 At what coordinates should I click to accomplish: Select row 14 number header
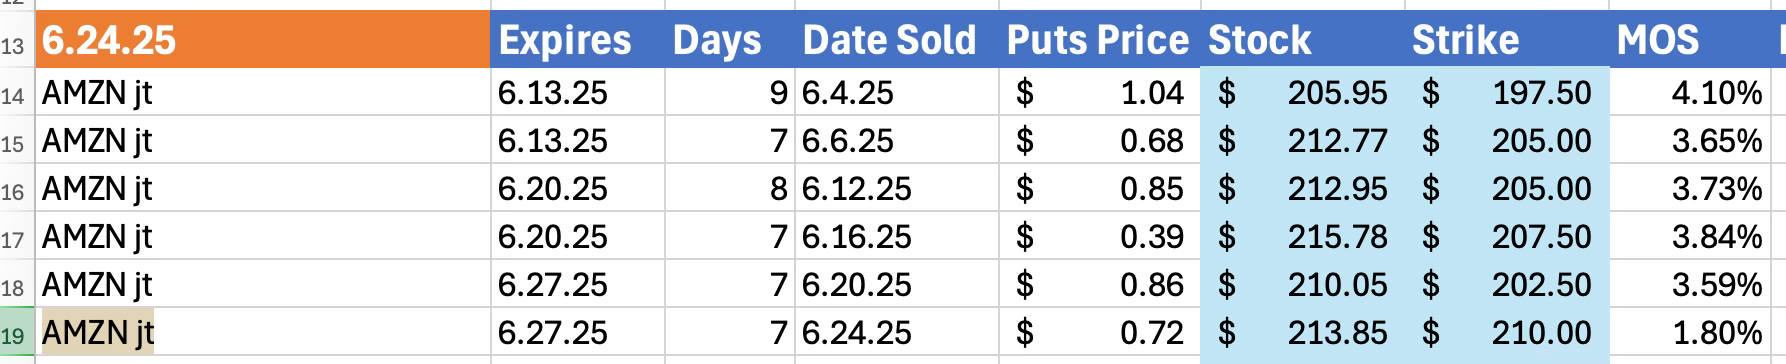(17, 93)
